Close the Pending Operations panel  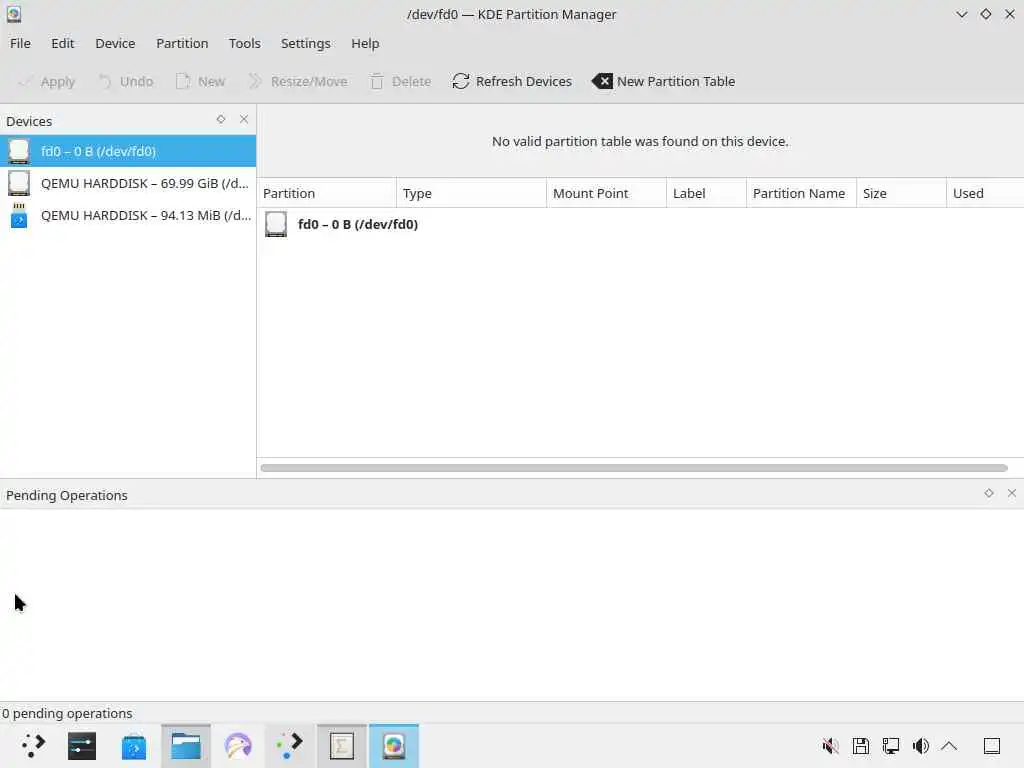click(1012, 493)
